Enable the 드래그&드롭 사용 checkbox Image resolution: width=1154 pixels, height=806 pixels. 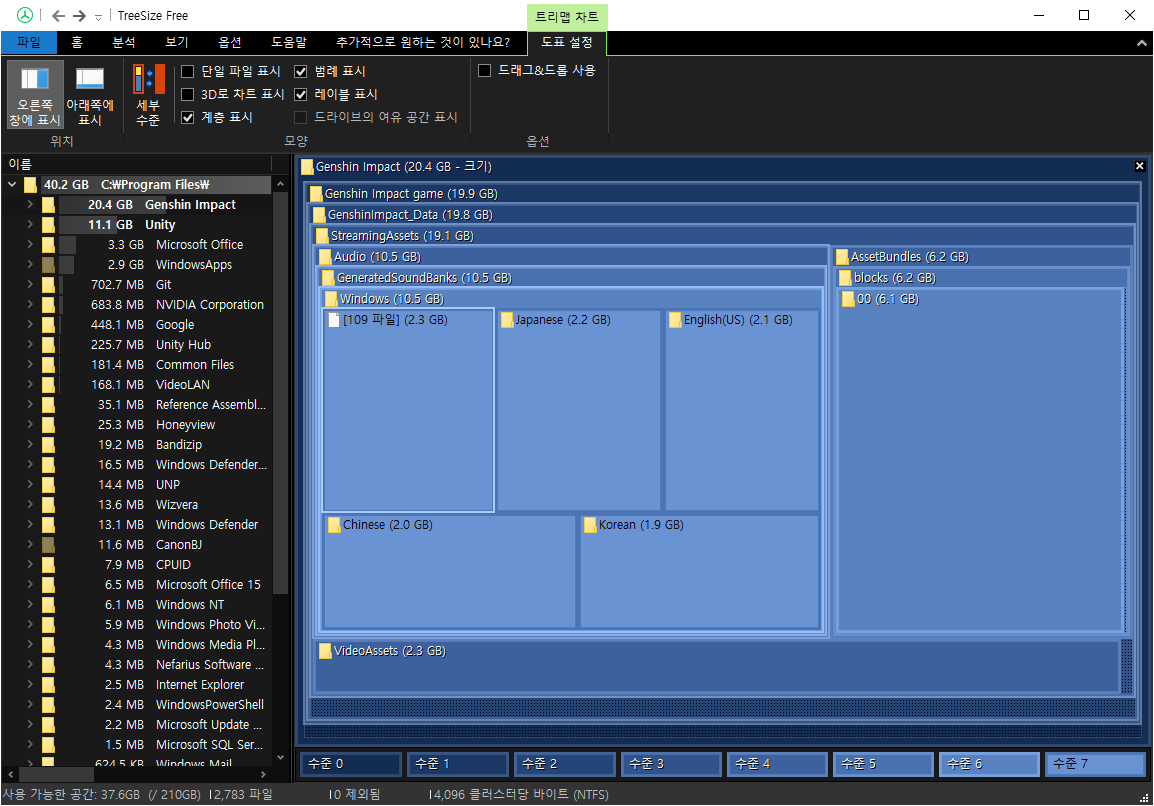coord(484,71)
